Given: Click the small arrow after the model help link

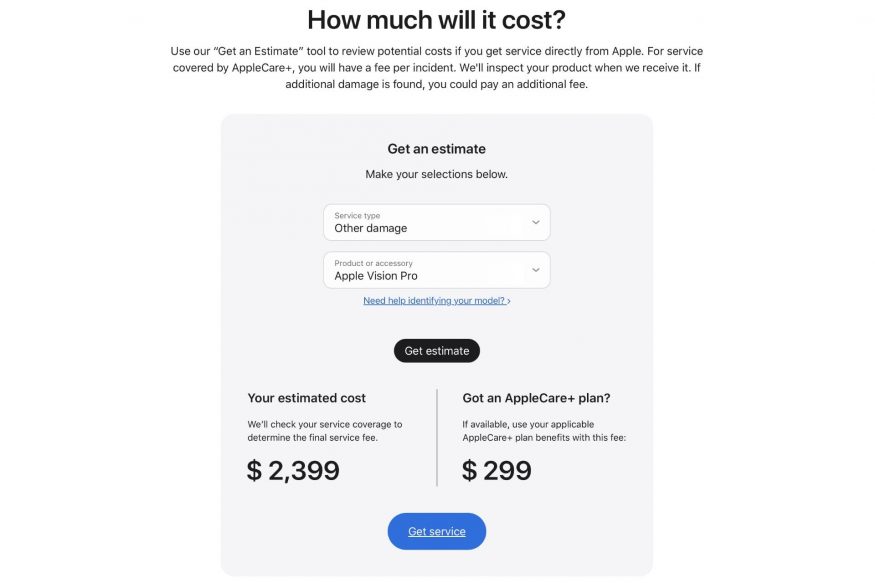Looking at the screenshot, I should tap(508, 301).
